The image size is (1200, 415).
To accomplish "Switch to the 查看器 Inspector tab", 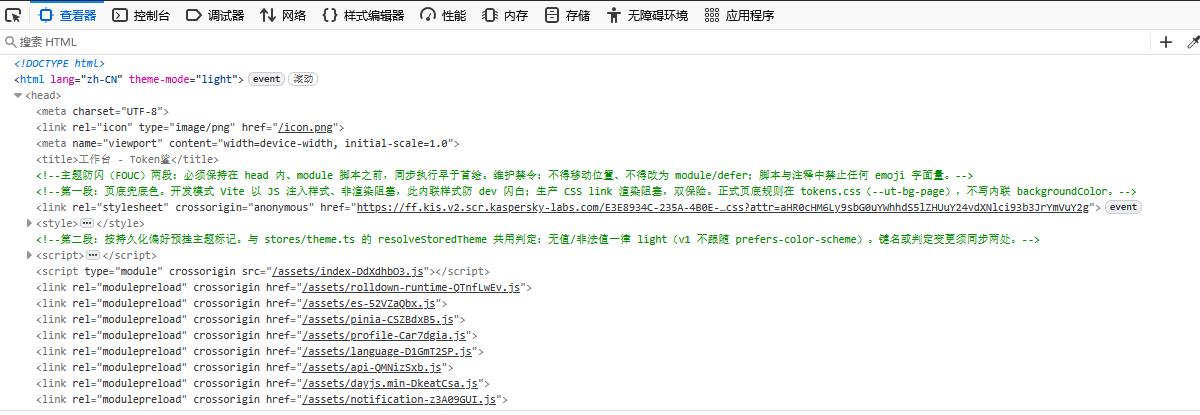I will tap(67, 15).
